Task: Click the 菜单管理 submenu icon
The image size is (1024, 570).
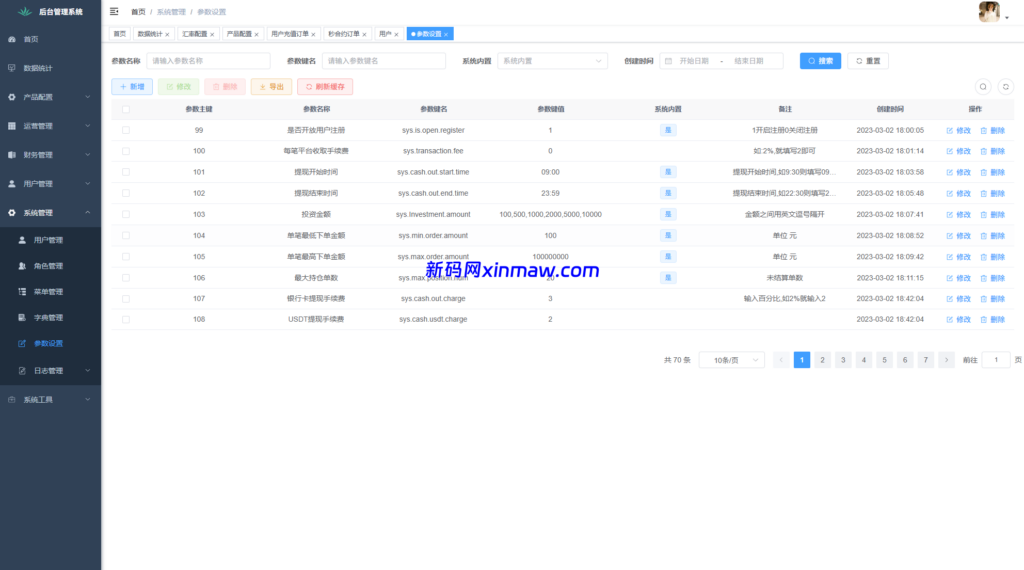Action: 22,292
